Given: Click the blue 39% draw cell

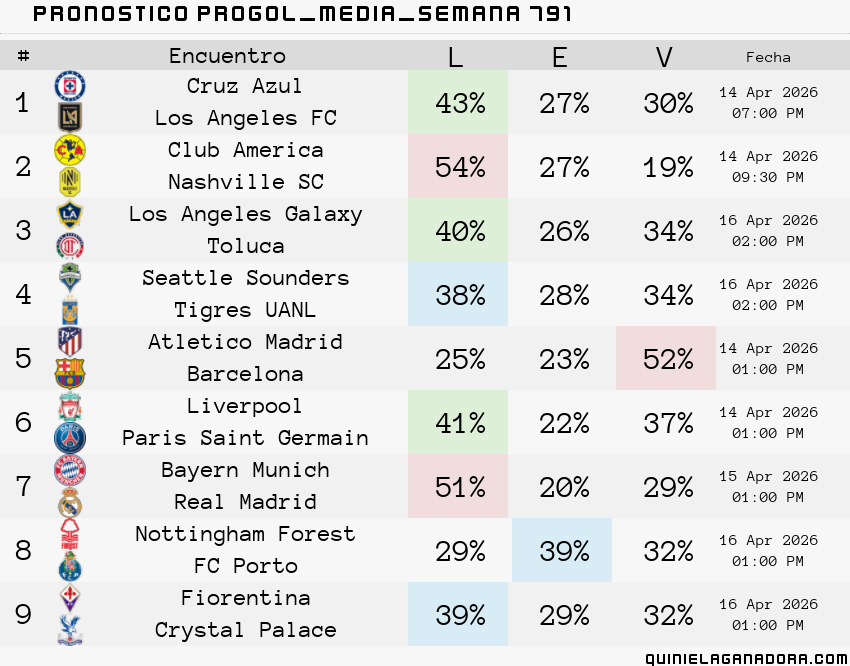Looking at the screenshot, I should (x=562, y=550).
